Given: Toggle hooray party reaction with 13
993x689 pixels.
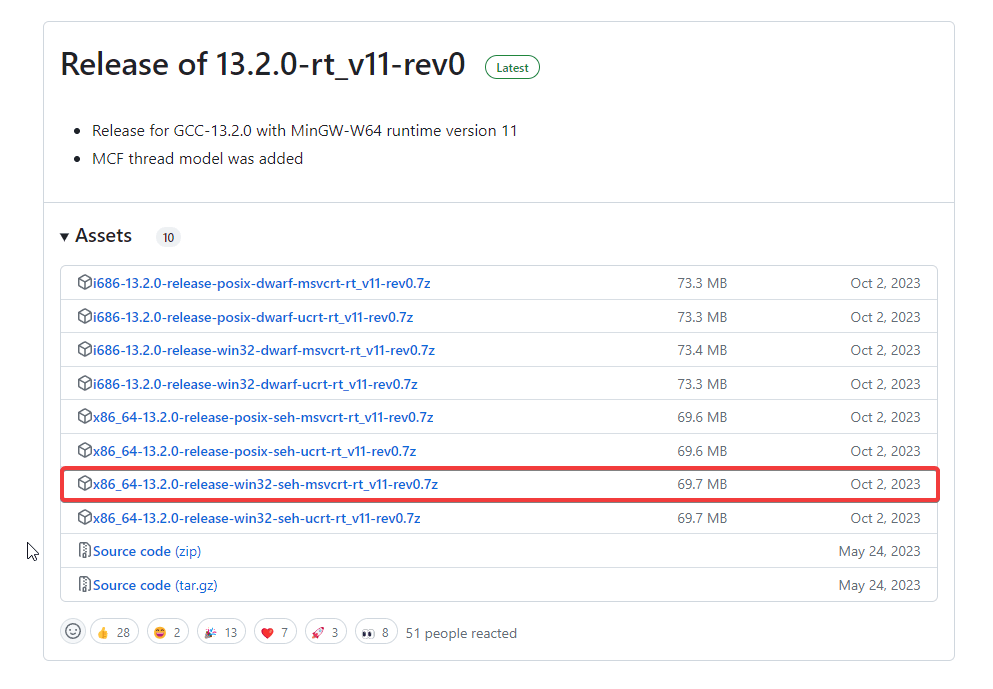Looking at the screenshot, I should (x=221, y=633).
